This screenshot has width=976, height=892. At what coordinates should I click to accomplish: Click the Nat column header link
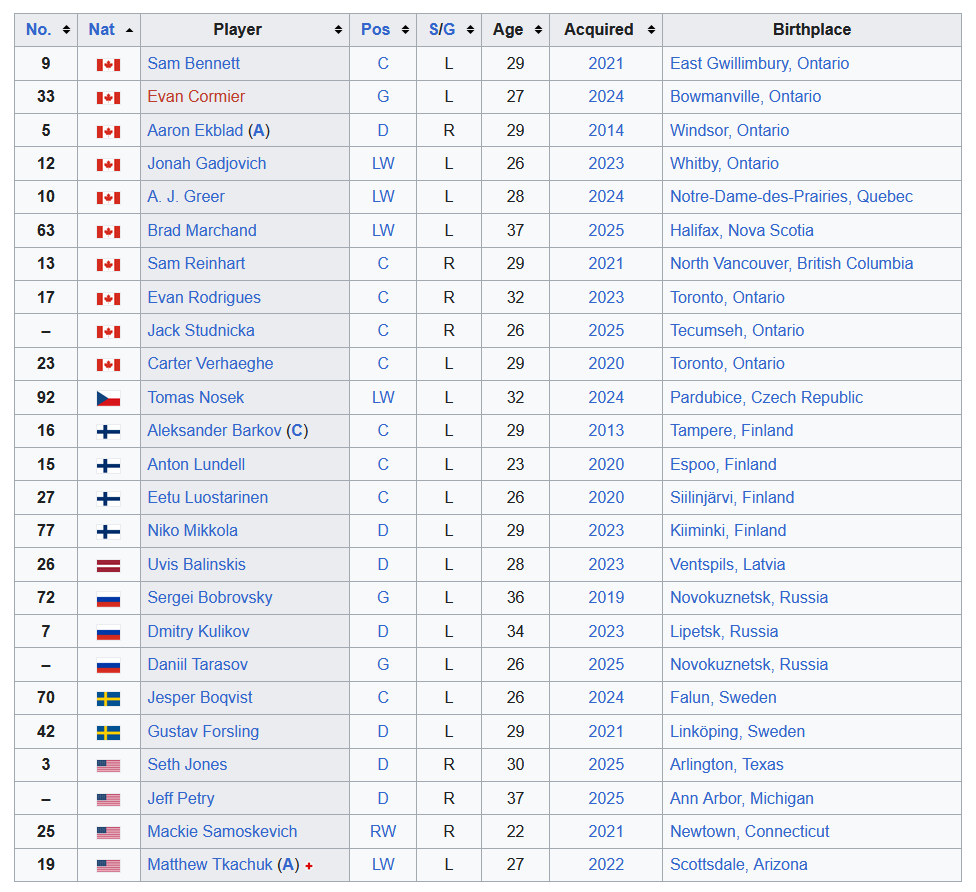click(x=101, y=29)
